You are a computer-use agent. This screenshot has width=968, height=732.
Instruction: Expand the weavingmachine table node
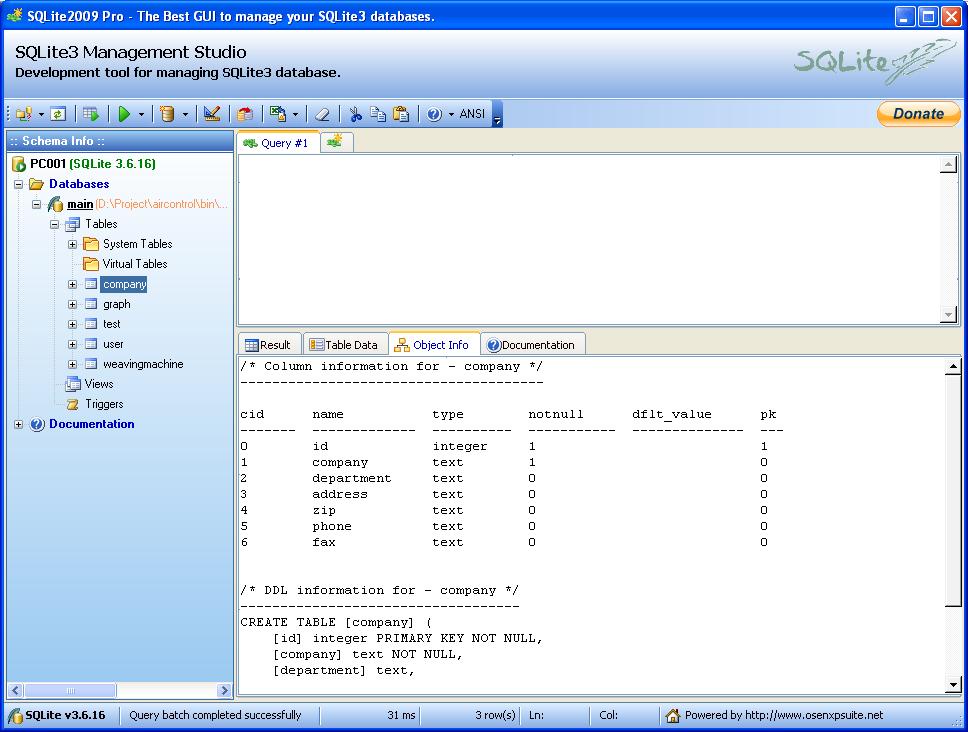(x=72, y=364)
